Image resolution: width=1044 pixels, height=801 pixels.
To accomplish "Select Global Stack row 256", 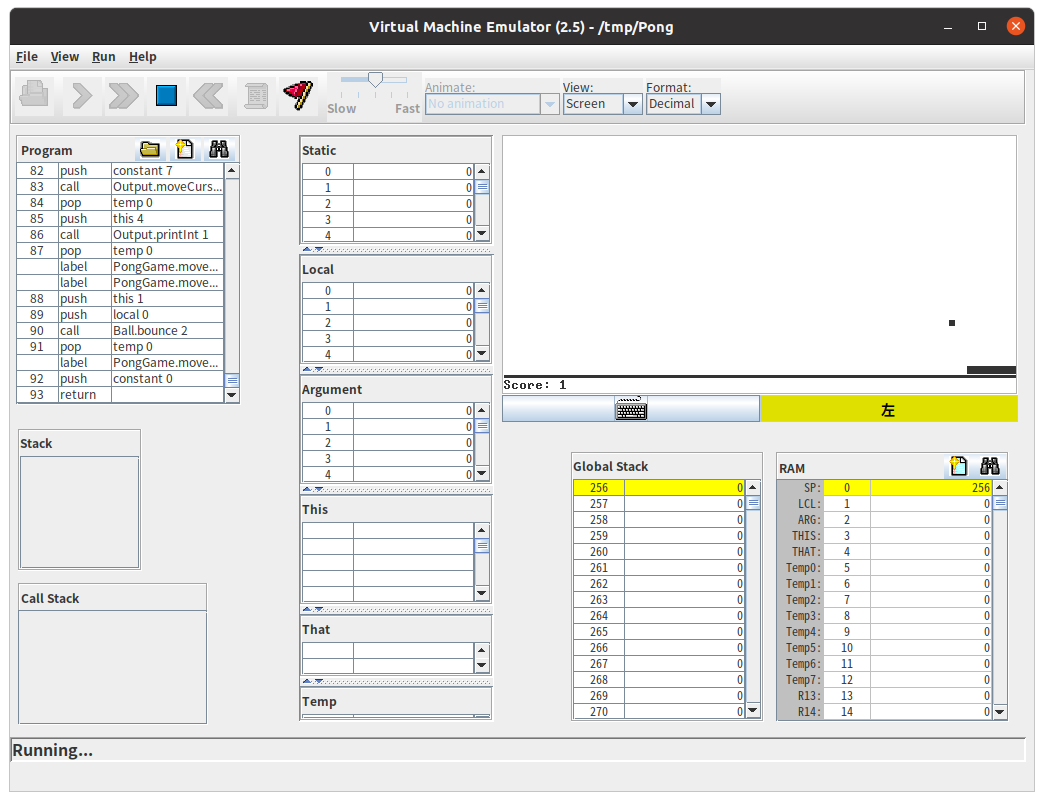I will click(658, 488).
